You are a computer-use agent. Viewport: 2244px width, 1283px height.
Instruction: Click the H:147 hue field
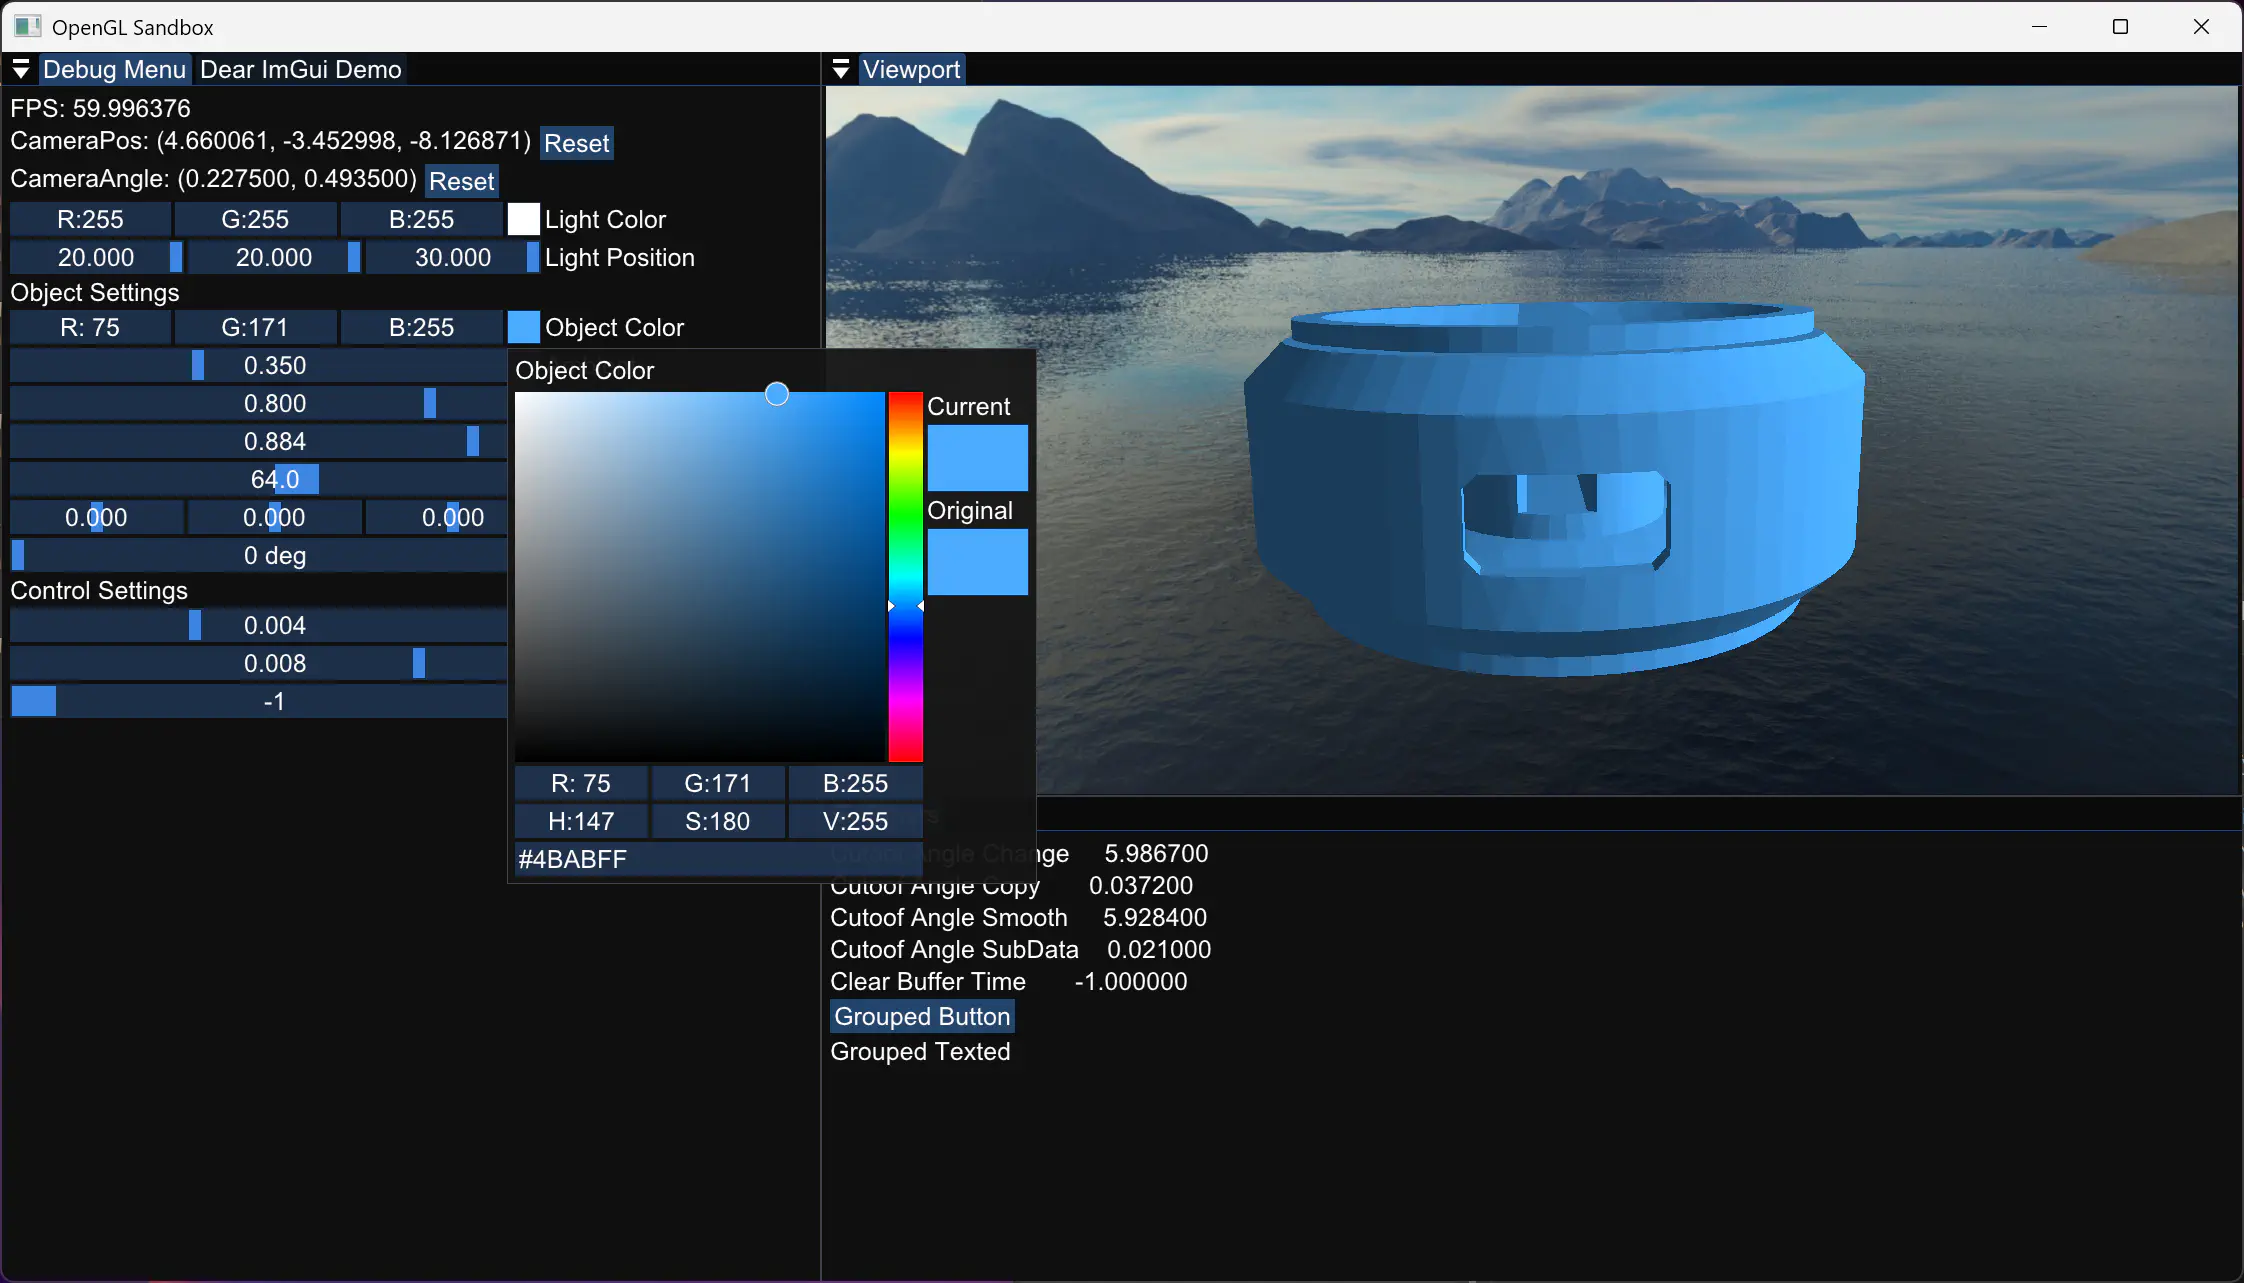tap(581, 821)
